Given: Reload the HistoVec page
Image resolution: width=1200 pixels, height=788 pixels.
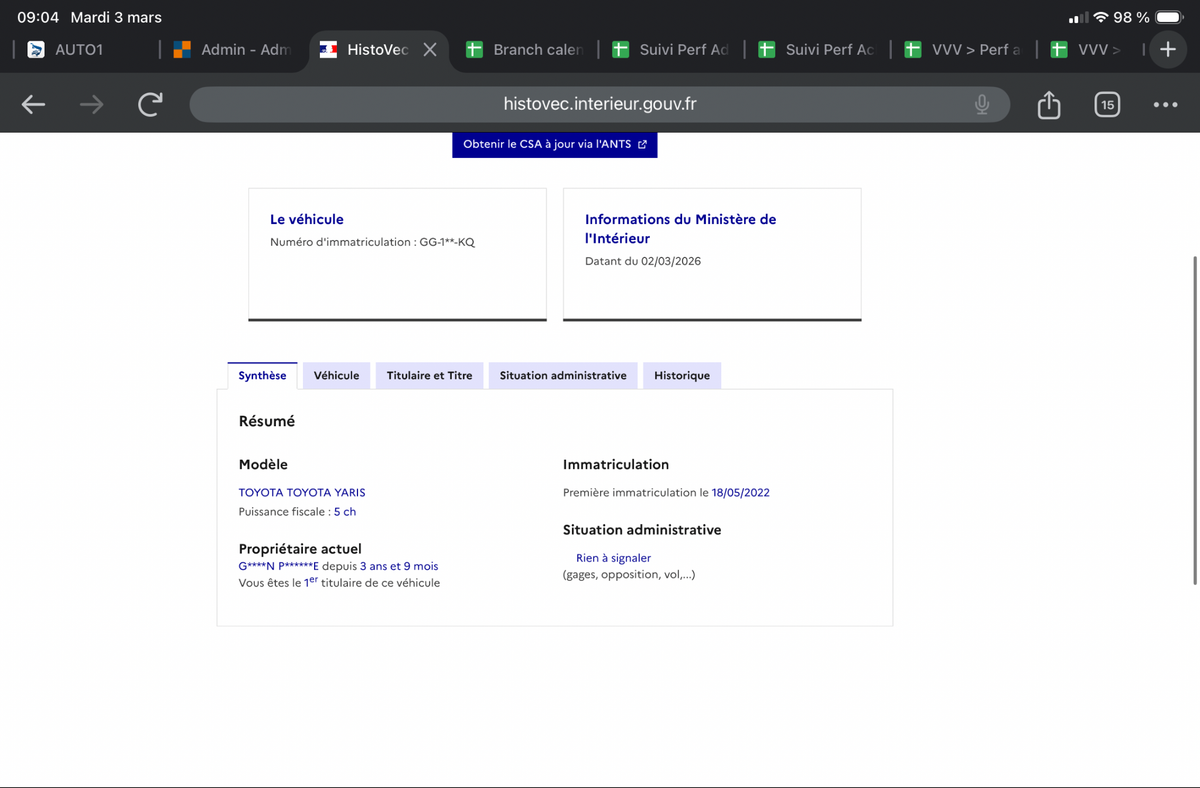Looking at the screenshot, I should (x=150, y=104).
